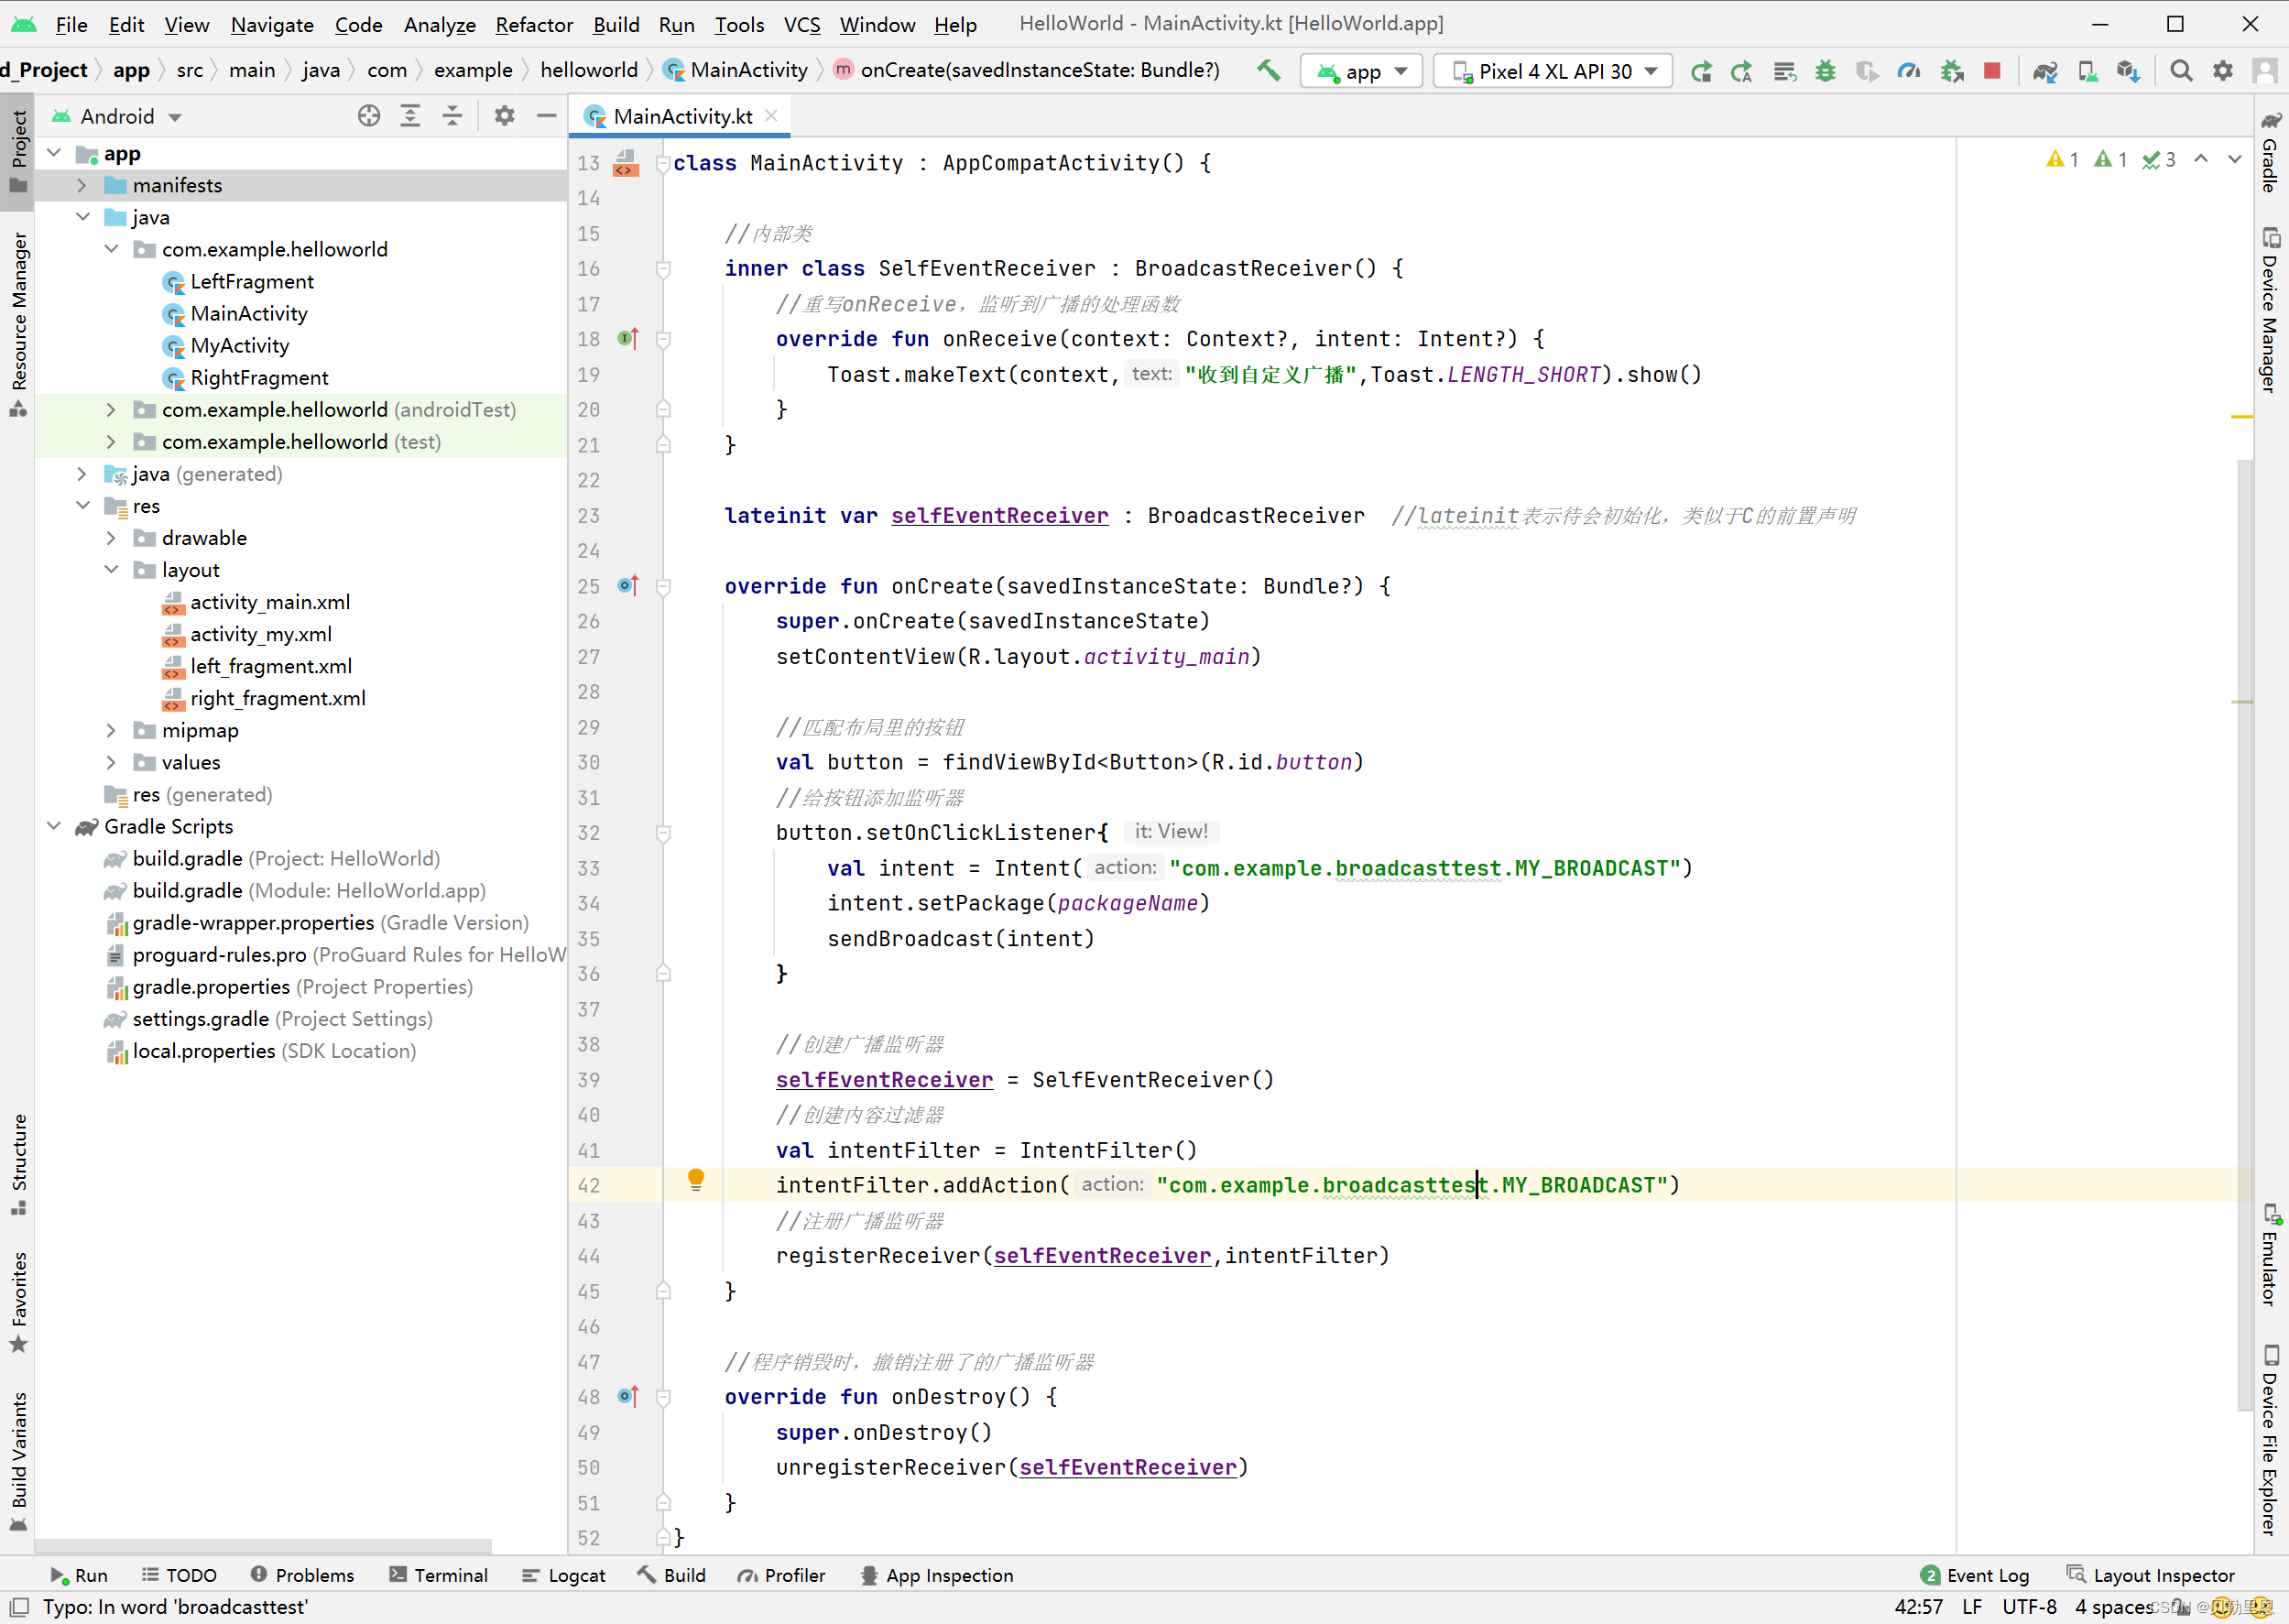2289x1624 pixels.
Task: Sync project with Gradle files elephant icon
Action: click(x=2045, y=71)
